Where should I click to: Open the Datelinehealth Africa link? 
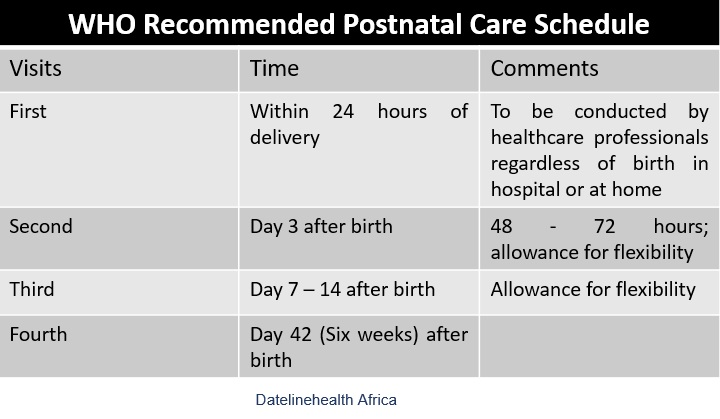pyautogui.click(x=326, y=400)
